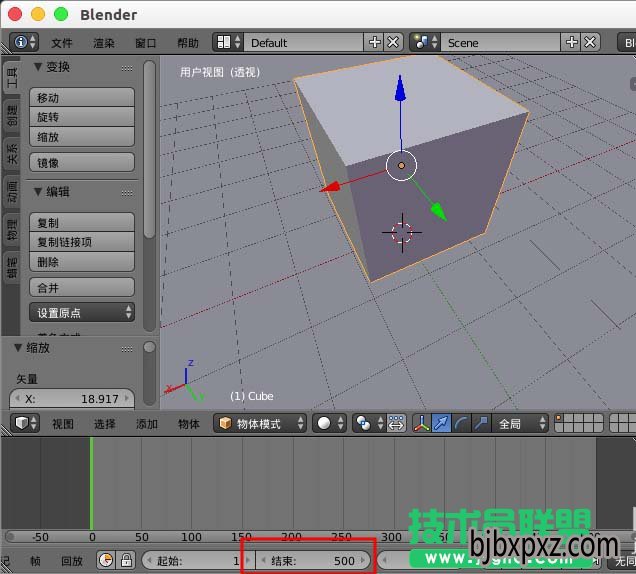Click the 合并 button
Screen dimensions: 636x574
coord(82,288)
